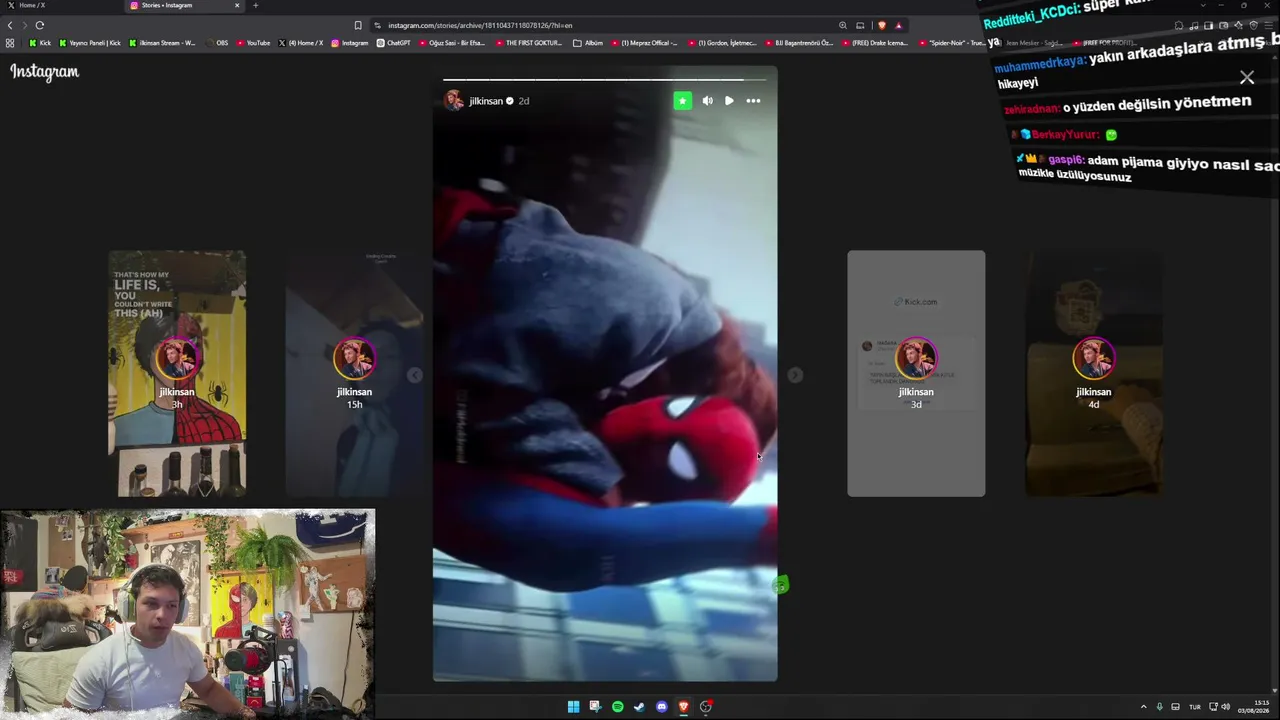Open the ChatGPT bookmark
The width and height of the screenshot is (1280, 720).
coord(394,43)
